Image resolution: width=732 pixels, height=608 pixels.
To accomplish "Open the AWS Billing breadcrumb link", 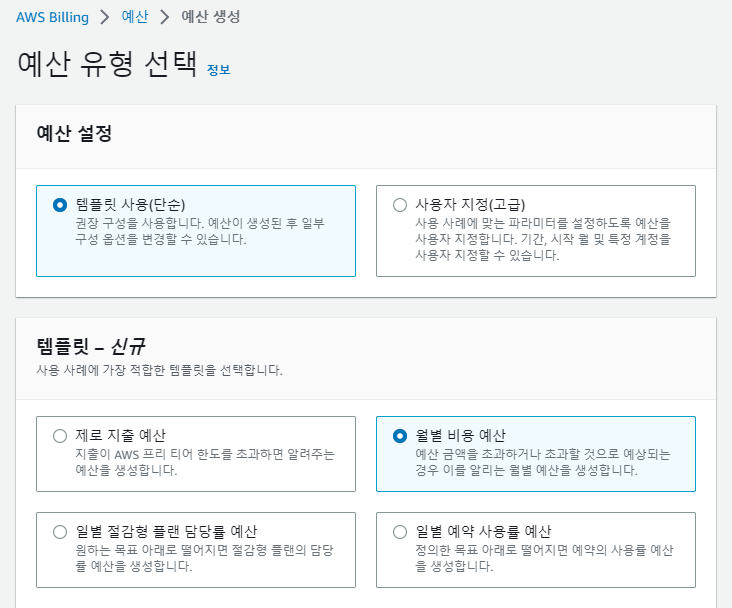I will coord(52,17).
